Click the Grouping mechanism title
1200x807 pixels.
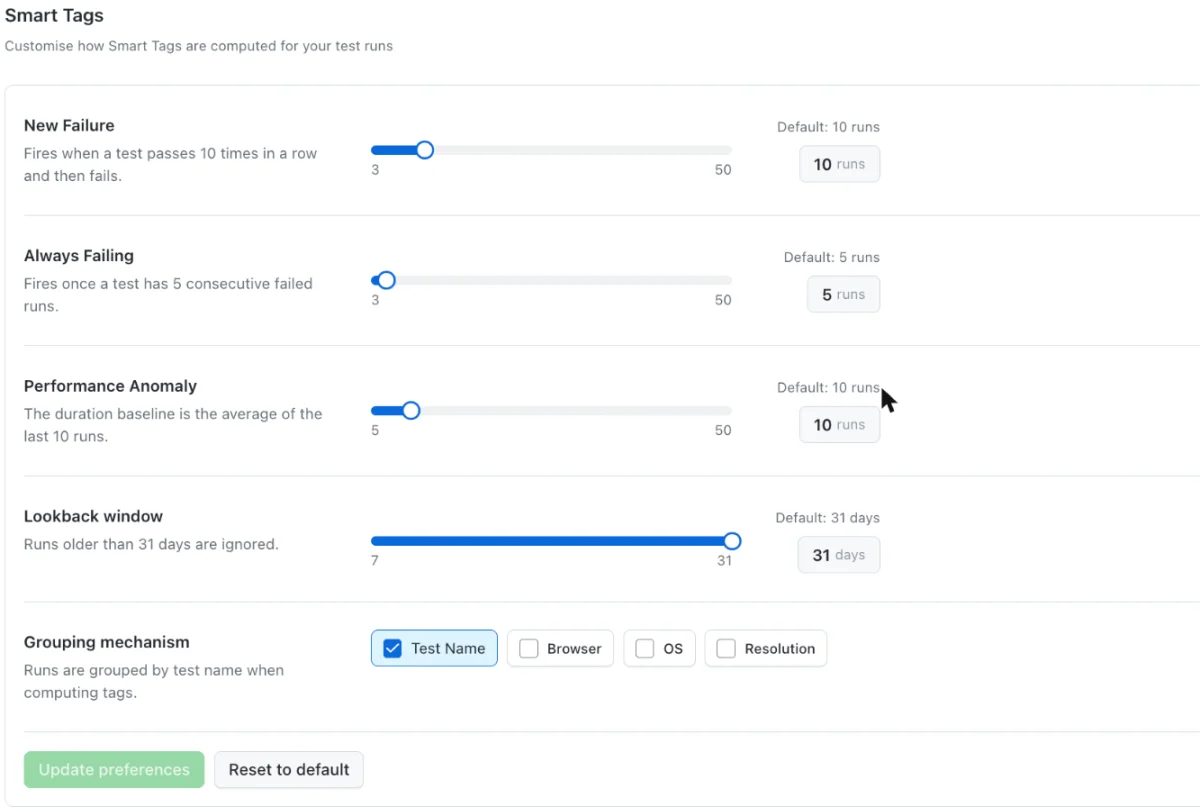tap(107, 642)
